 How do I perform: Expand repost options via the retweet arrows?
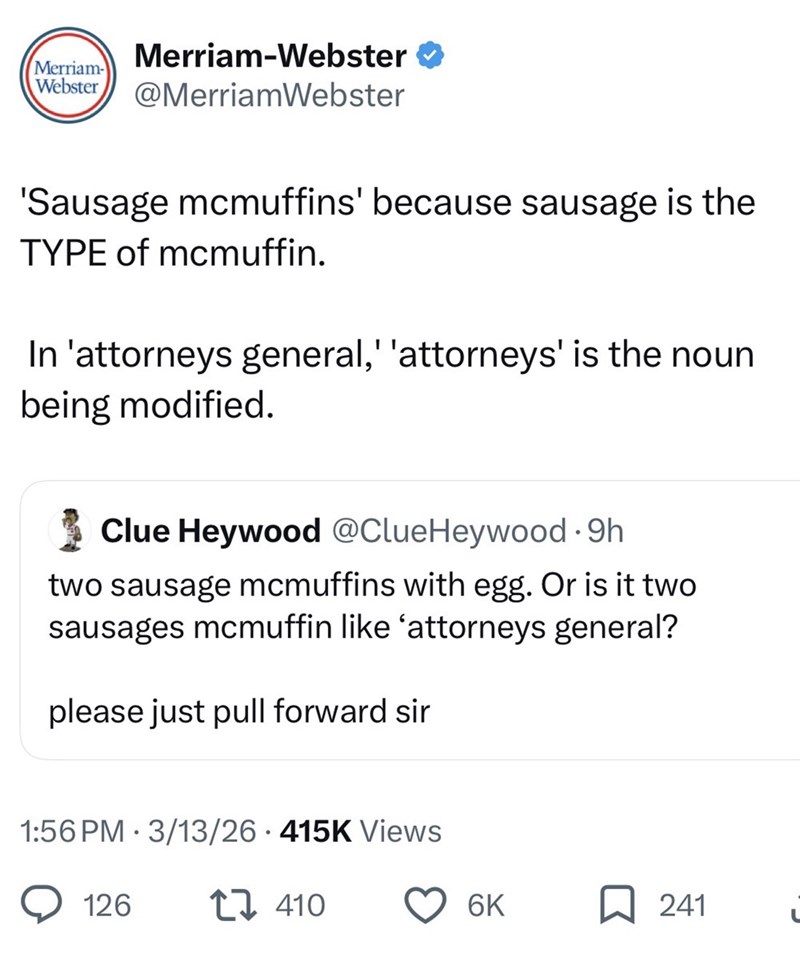(x=234, y=905)
